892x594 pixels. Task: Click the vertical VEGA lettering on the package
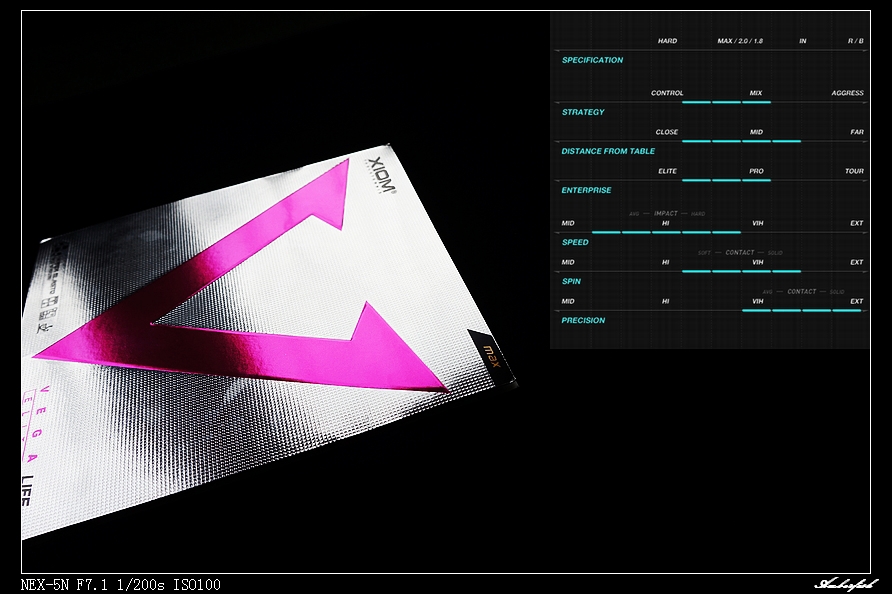(37, 424)
